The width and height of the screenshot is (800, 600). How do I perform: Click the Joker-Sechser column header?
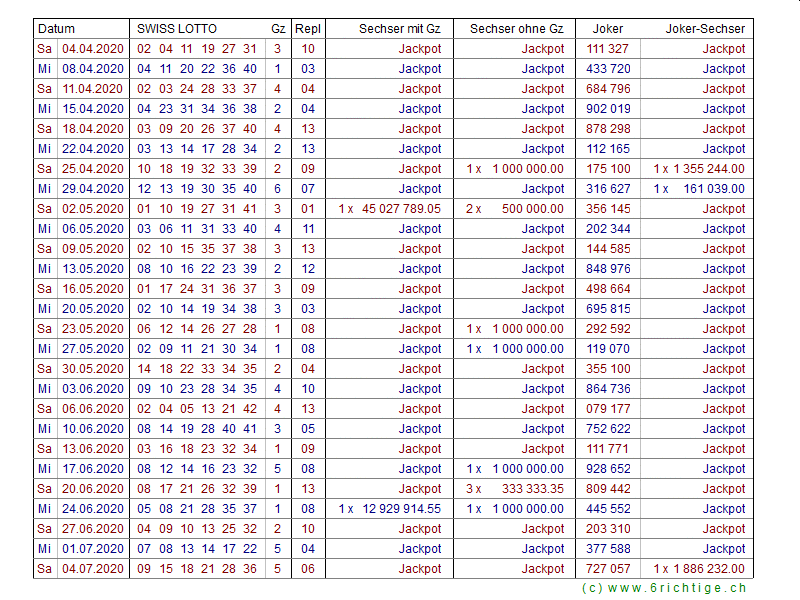point(705,29)
